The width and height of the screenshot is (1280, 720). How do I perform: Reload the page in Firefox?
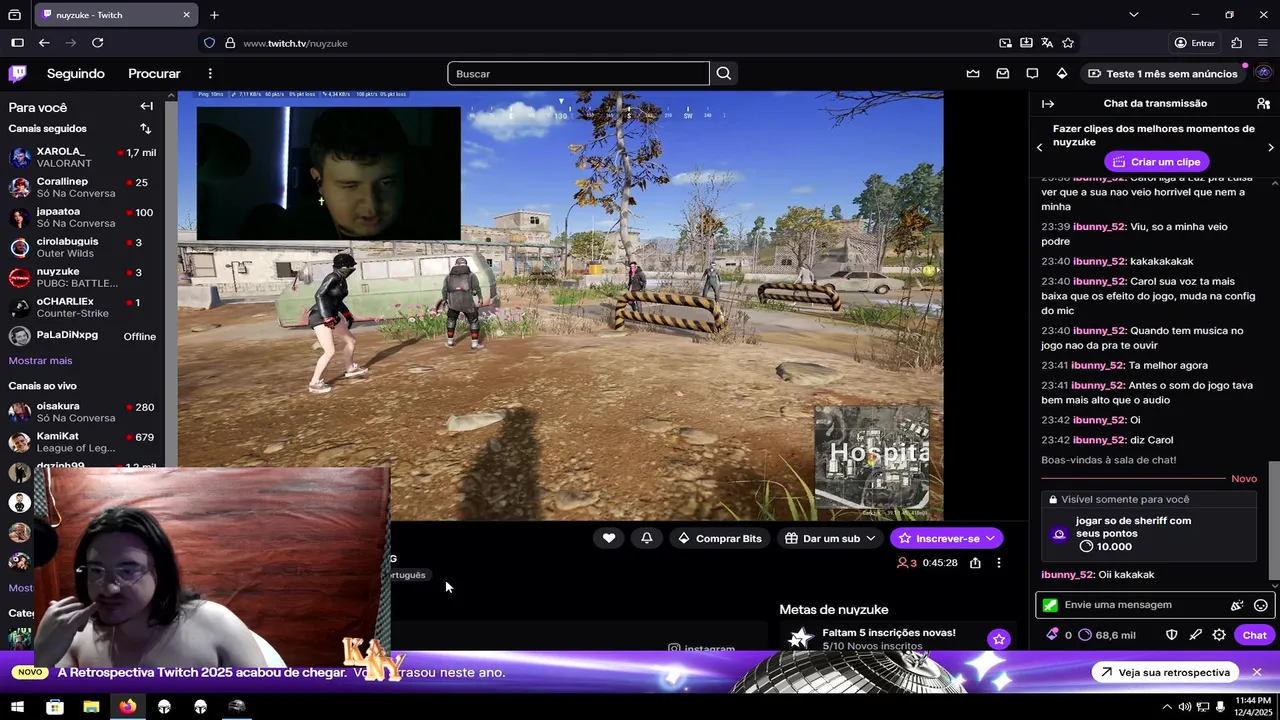97,43
